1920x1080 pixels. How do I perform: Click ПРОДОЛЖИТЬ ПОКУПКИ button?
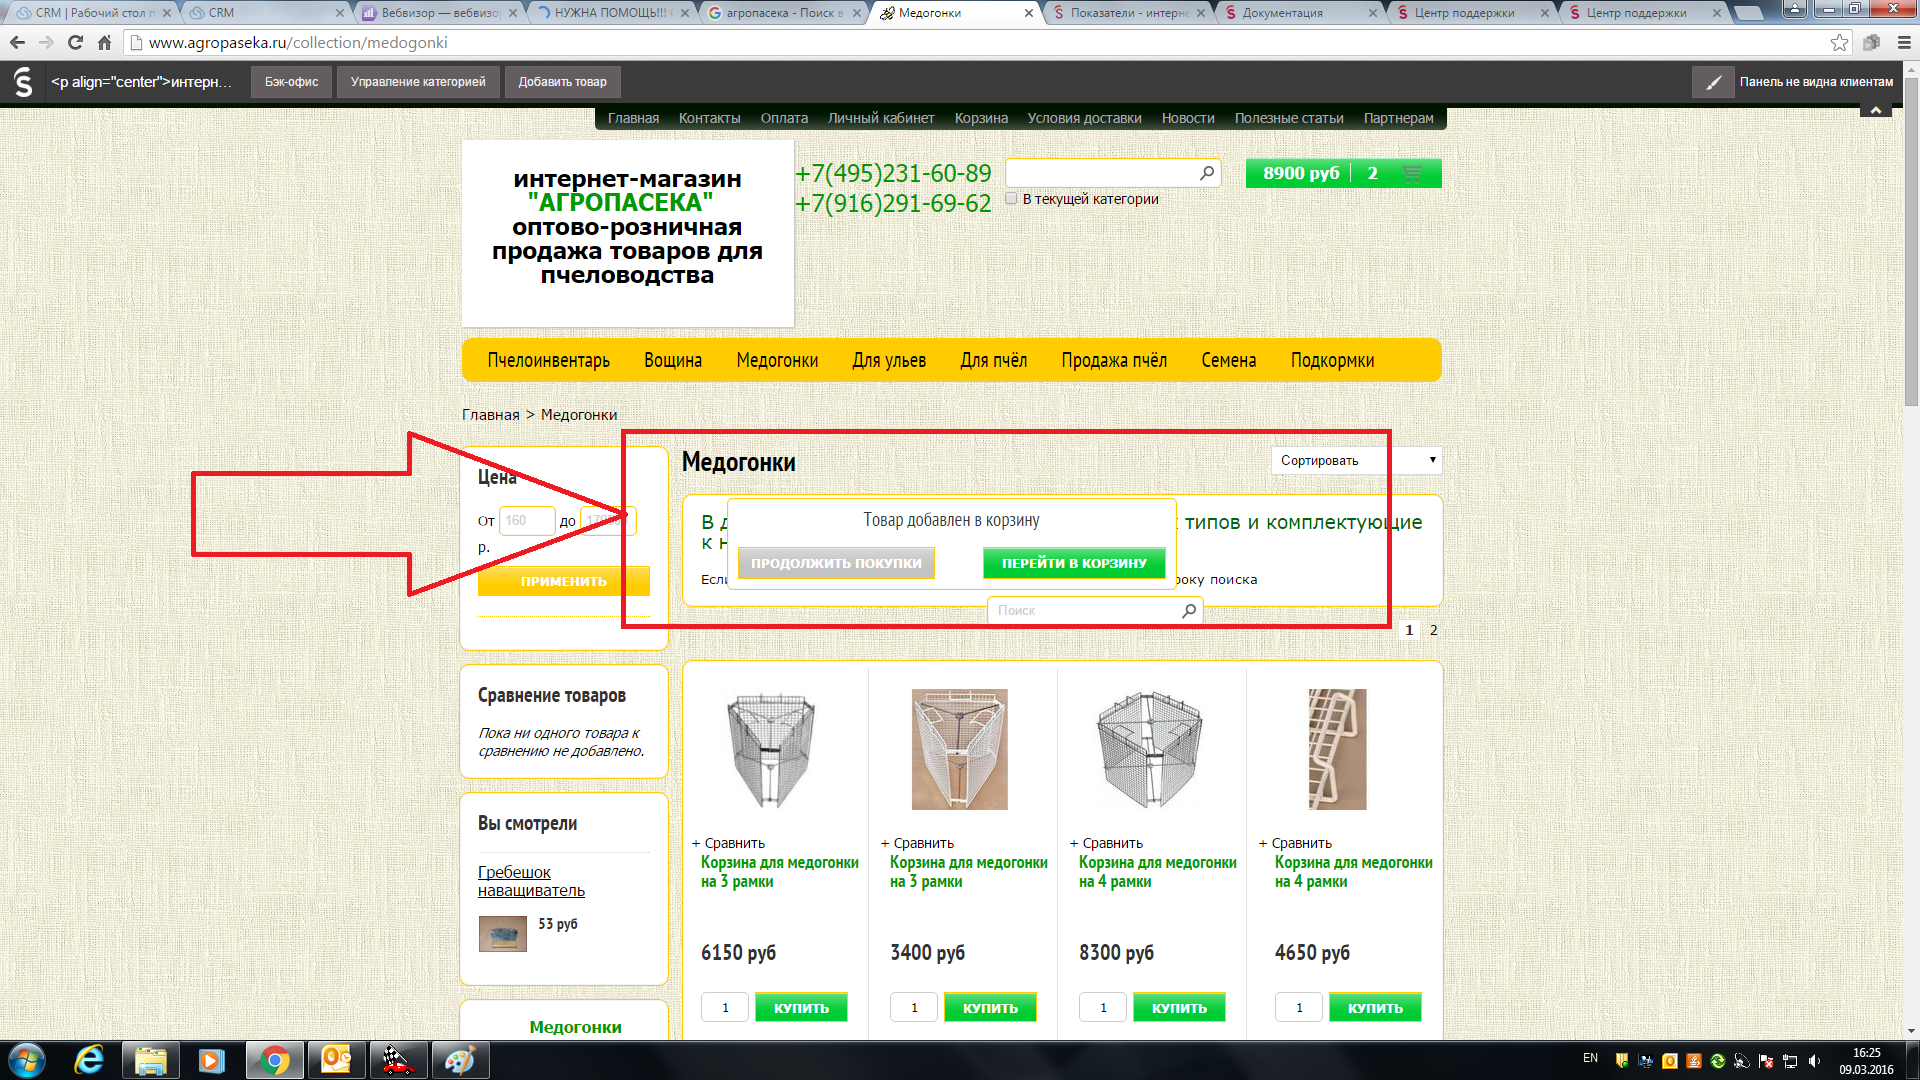click(836, 563)
